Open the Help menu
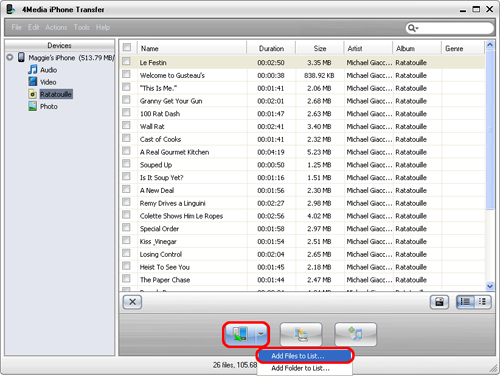 (103, 27)
